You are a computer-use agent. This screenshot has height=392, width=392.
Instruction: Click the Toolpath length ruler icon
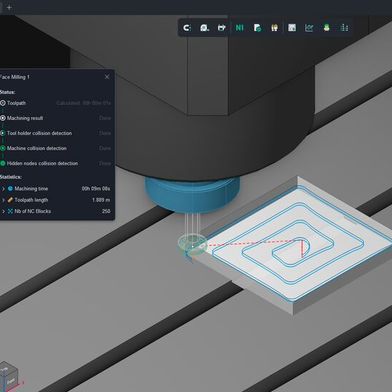tap(10, 200)
